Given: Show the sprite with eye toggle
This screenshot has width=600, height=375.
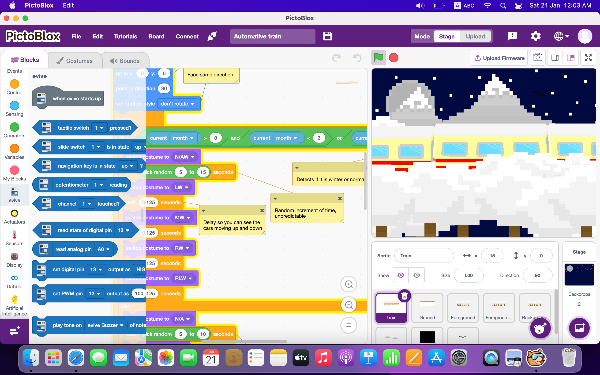Looking at the screenshot, I should tap(401, 275).
